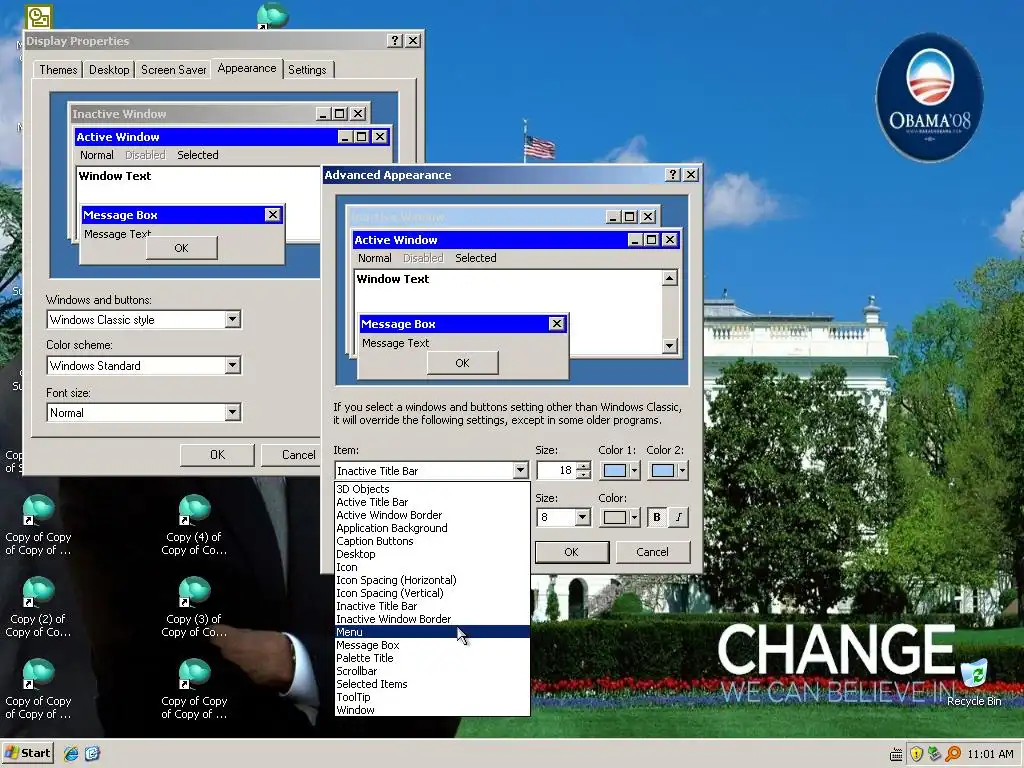The image size is (1024, 768).
Task: Choose Application Background from list
Action: (432, 528)
